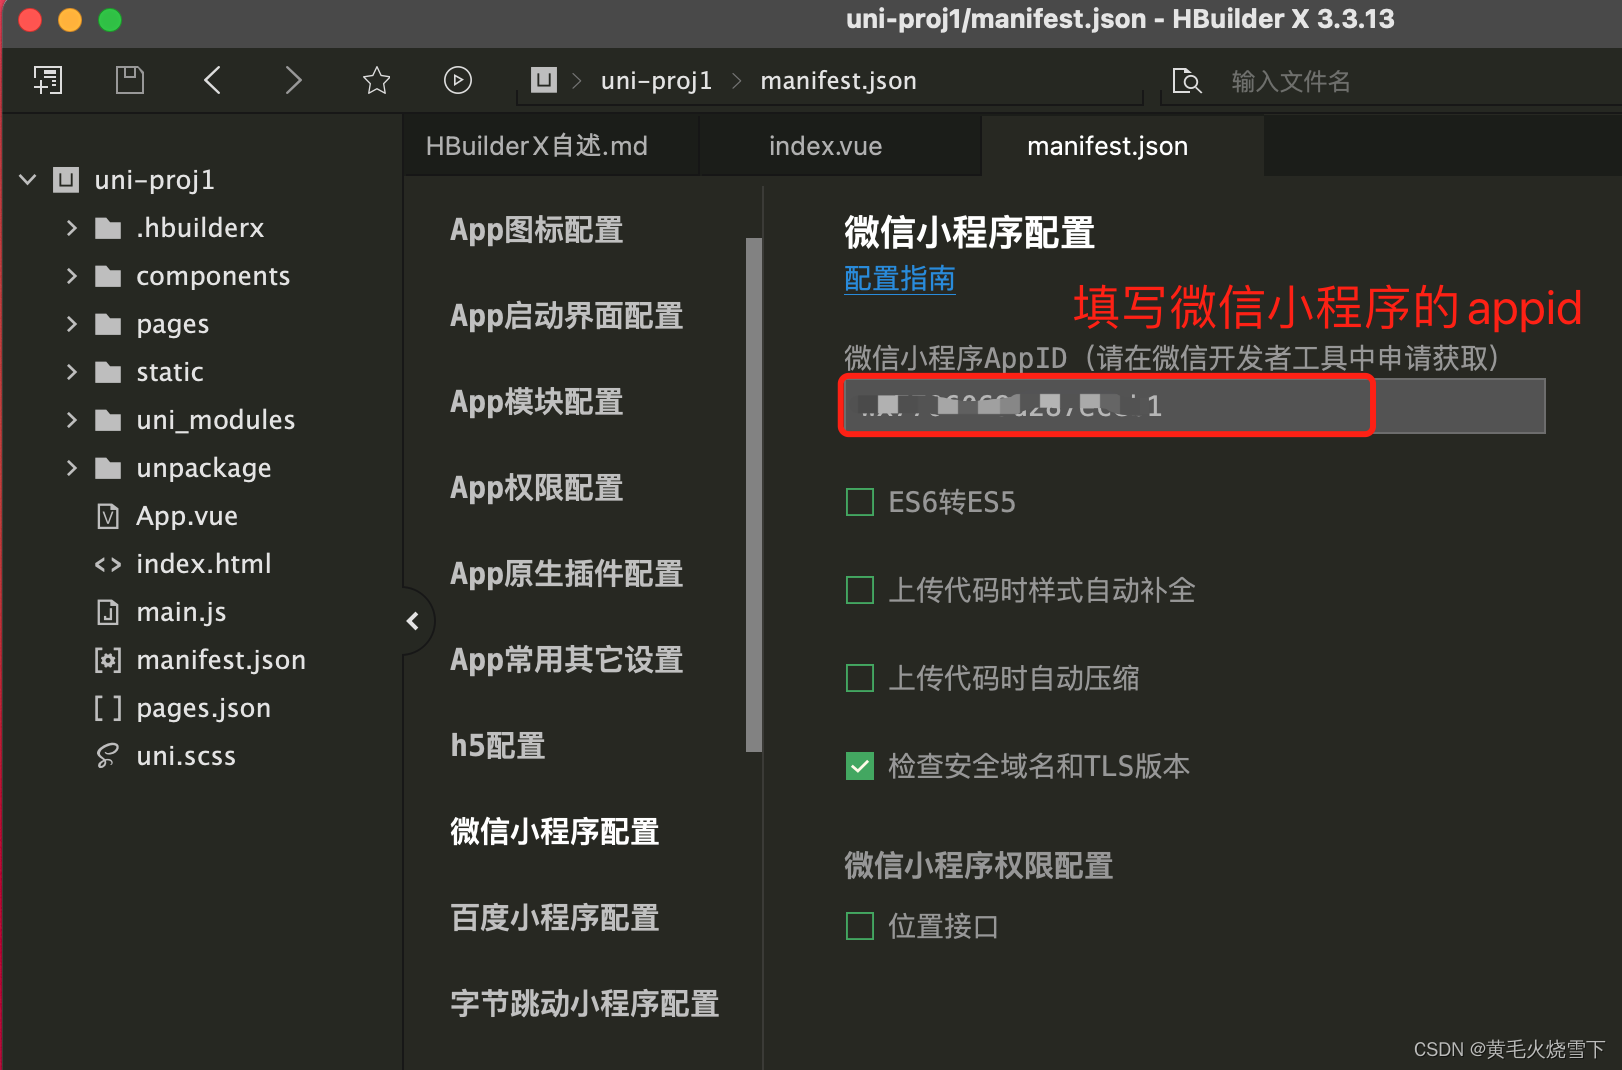The image size is (1622, 1070).
Task: Disable the 检查安全域名和TLS版本 checkbox
Action: pos(859,766)
